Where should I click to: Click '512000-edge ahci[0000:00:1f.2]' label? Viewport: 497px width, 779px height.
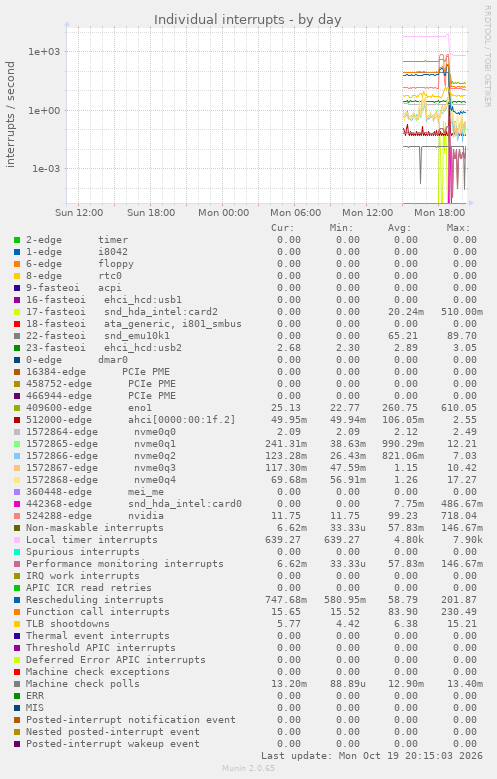(x=131, y=420)
